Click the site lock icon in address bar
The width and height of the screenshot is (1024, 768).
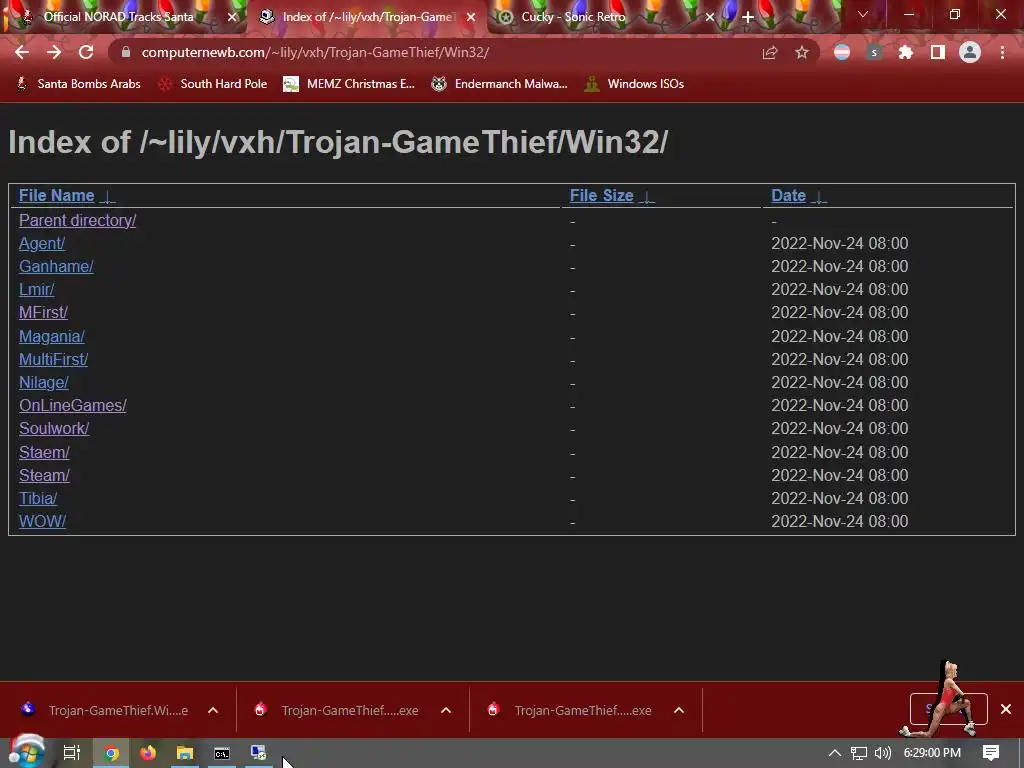(126, 52)
